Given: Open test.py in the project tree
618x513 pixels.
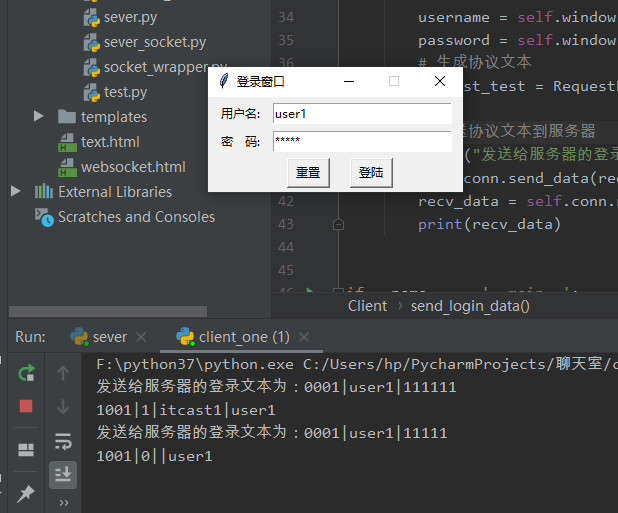Looking at the screenshot, I should point(125,92).
